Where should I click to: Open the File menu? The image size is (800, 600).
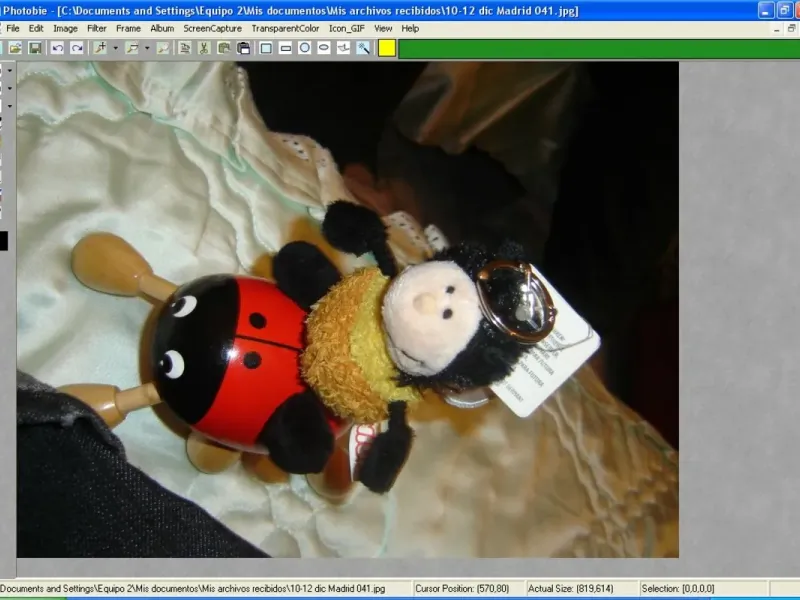pos(12,29)
